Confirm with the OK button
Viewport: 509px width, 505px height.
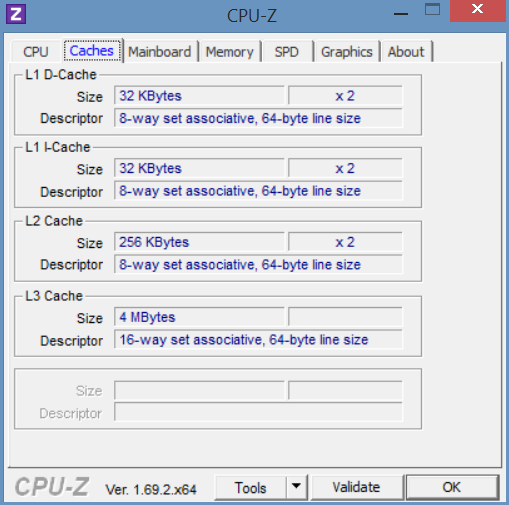(452, 487)
